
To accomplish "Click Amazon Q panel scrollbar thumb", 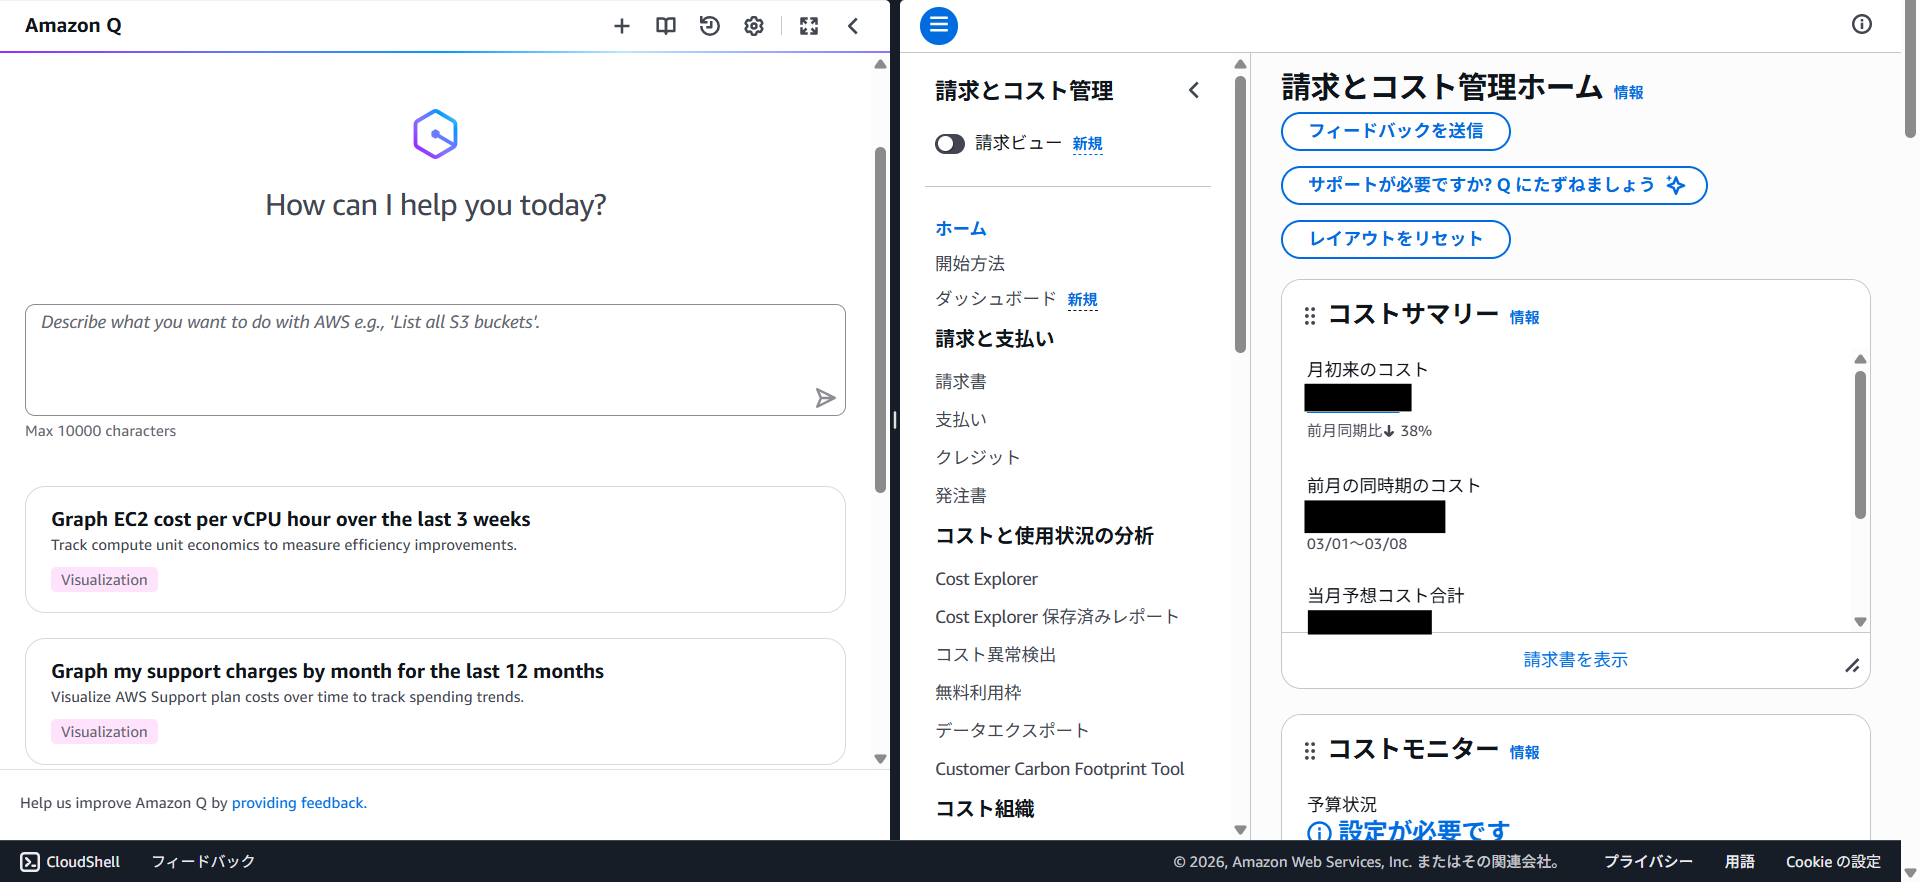I will 880,320.
